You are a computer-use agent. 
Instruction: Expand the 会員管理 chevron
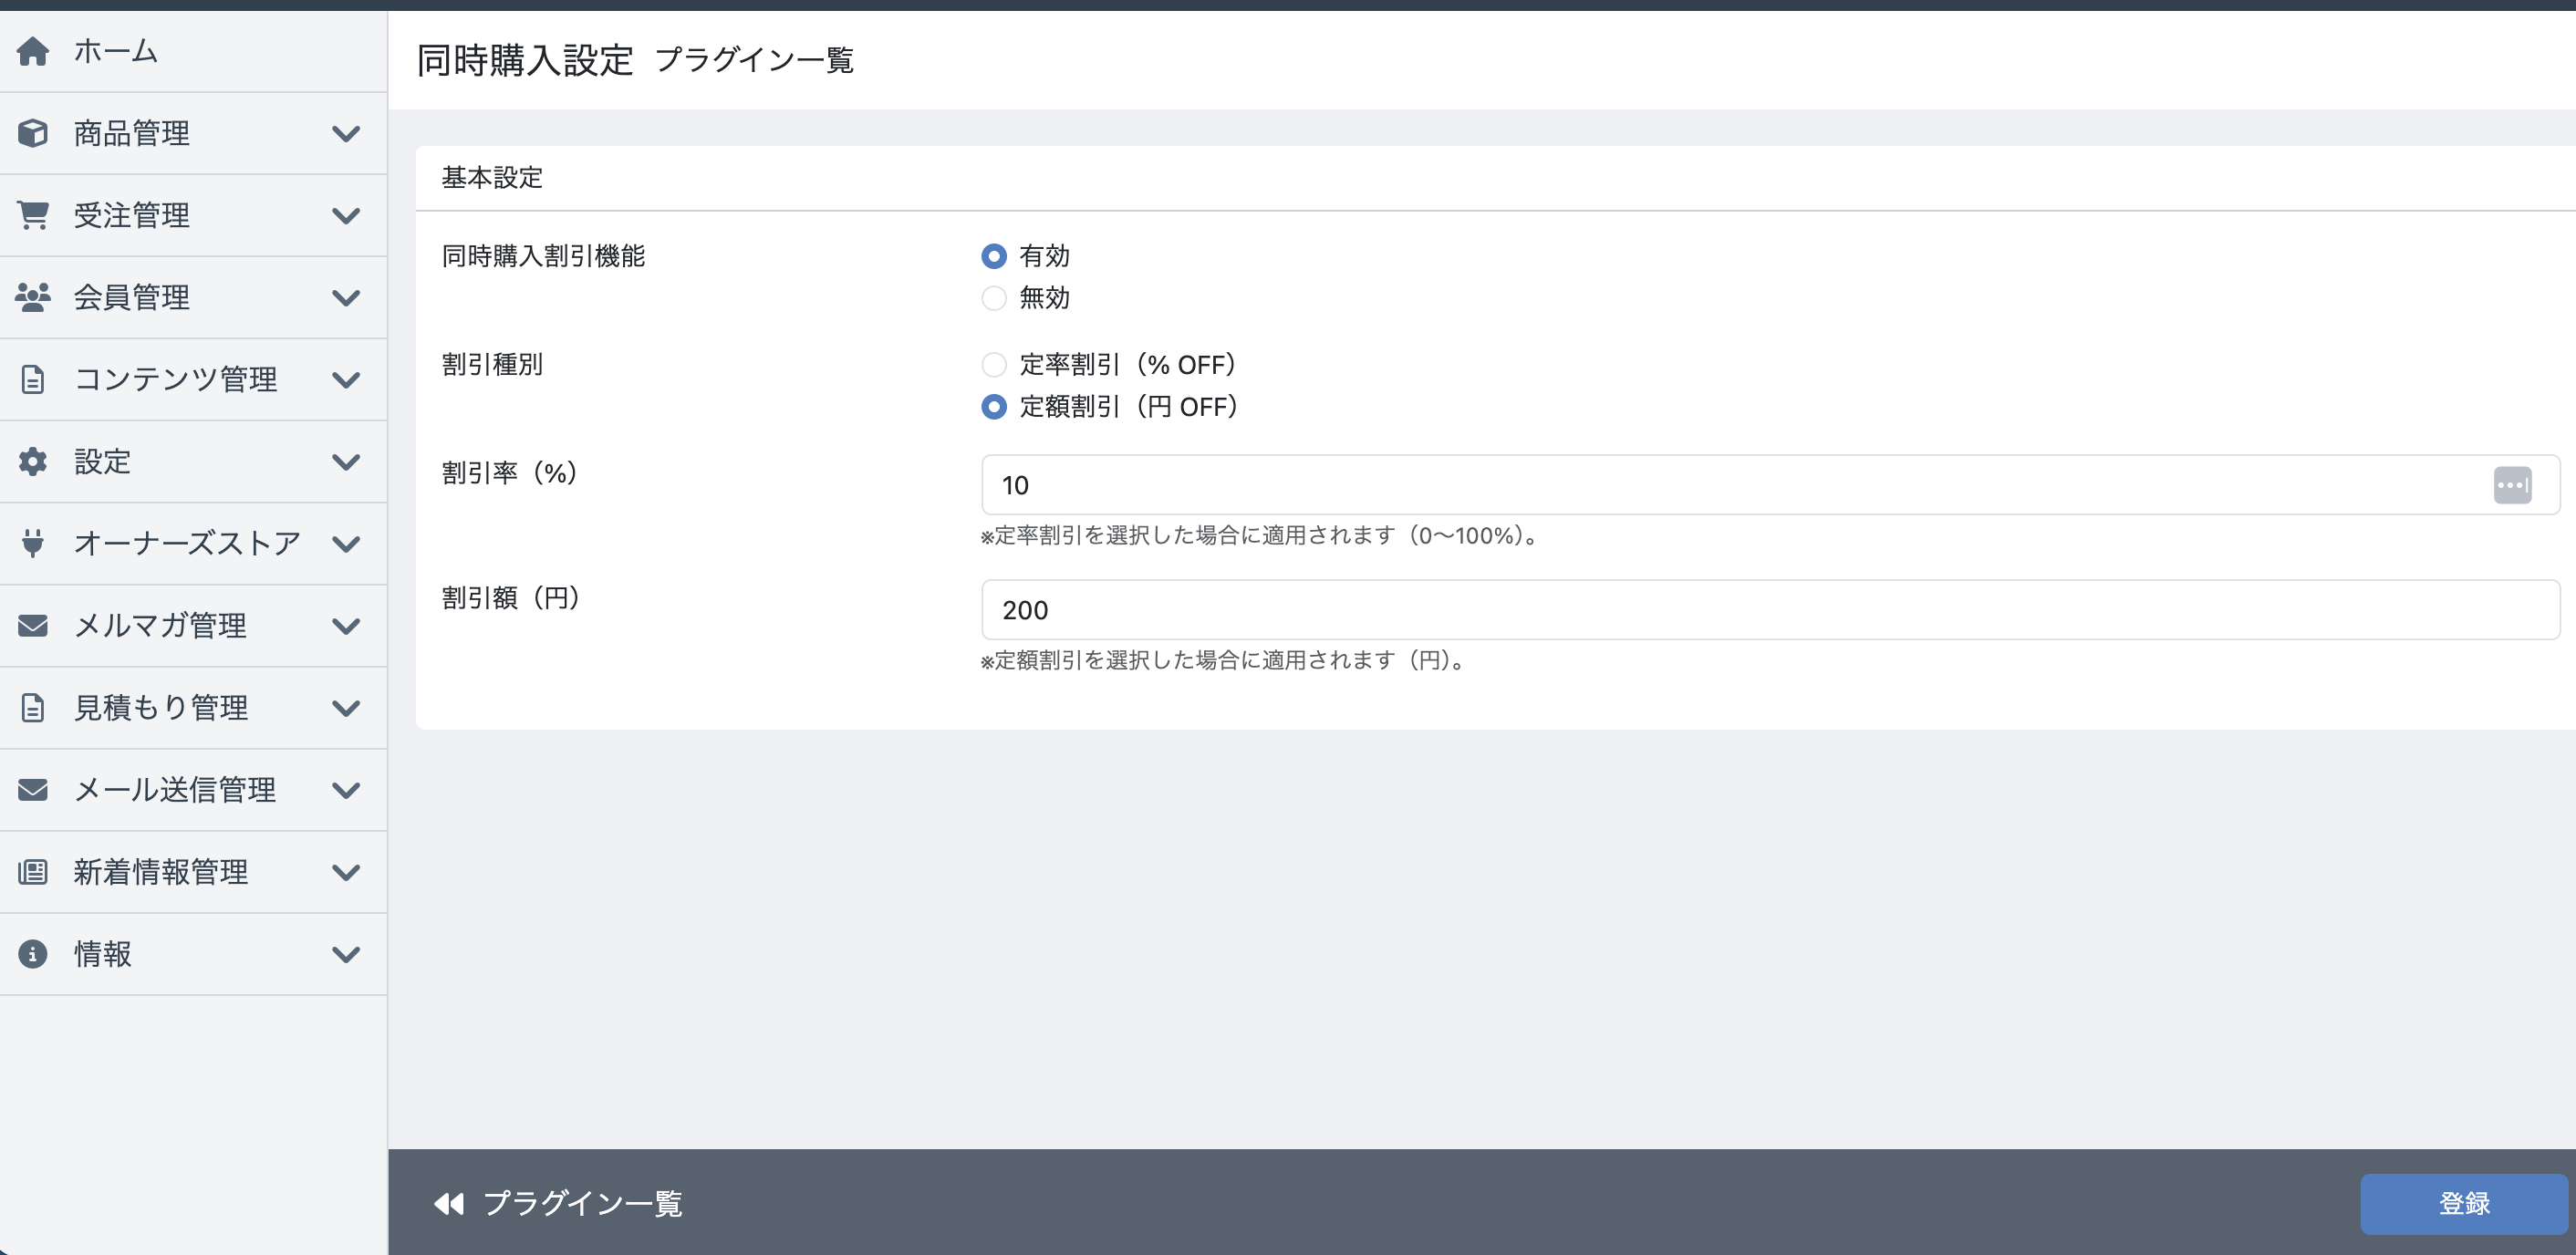point(346,297)
